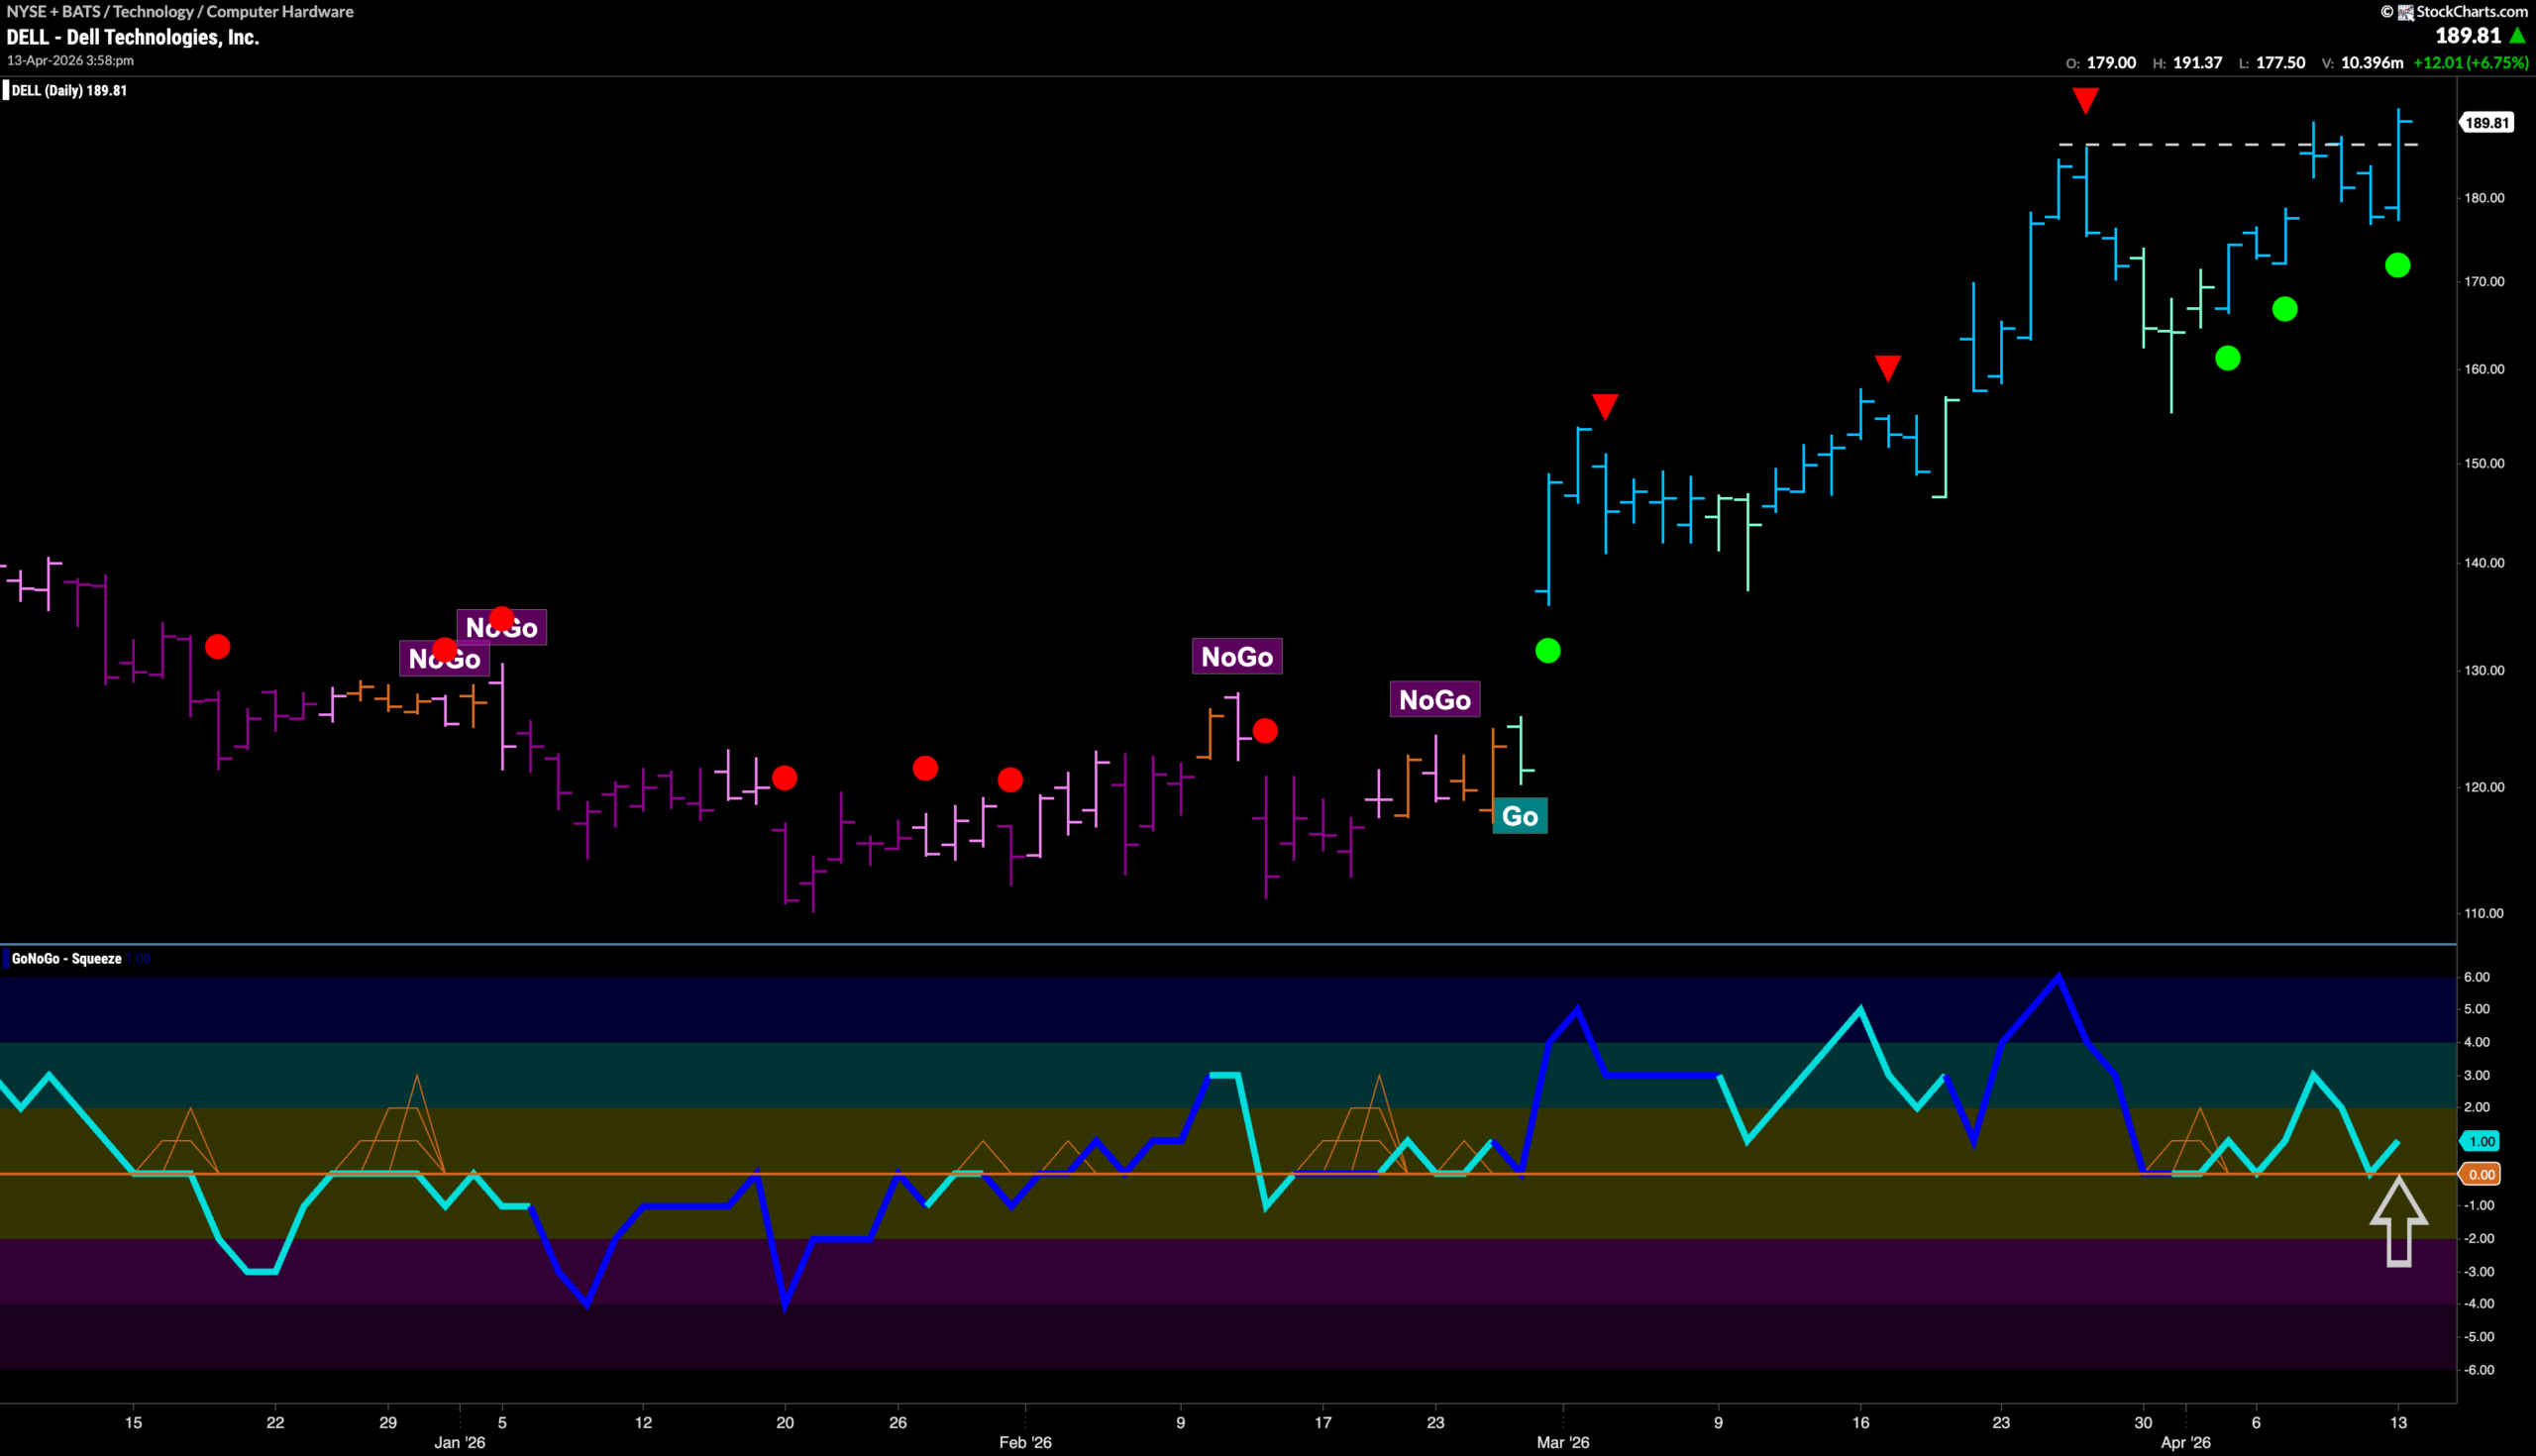Click the 6.00 oscillator axis label at top
Image resolution: width=2536 pixels, height=1456 pixels.
tap(2477, 977)
